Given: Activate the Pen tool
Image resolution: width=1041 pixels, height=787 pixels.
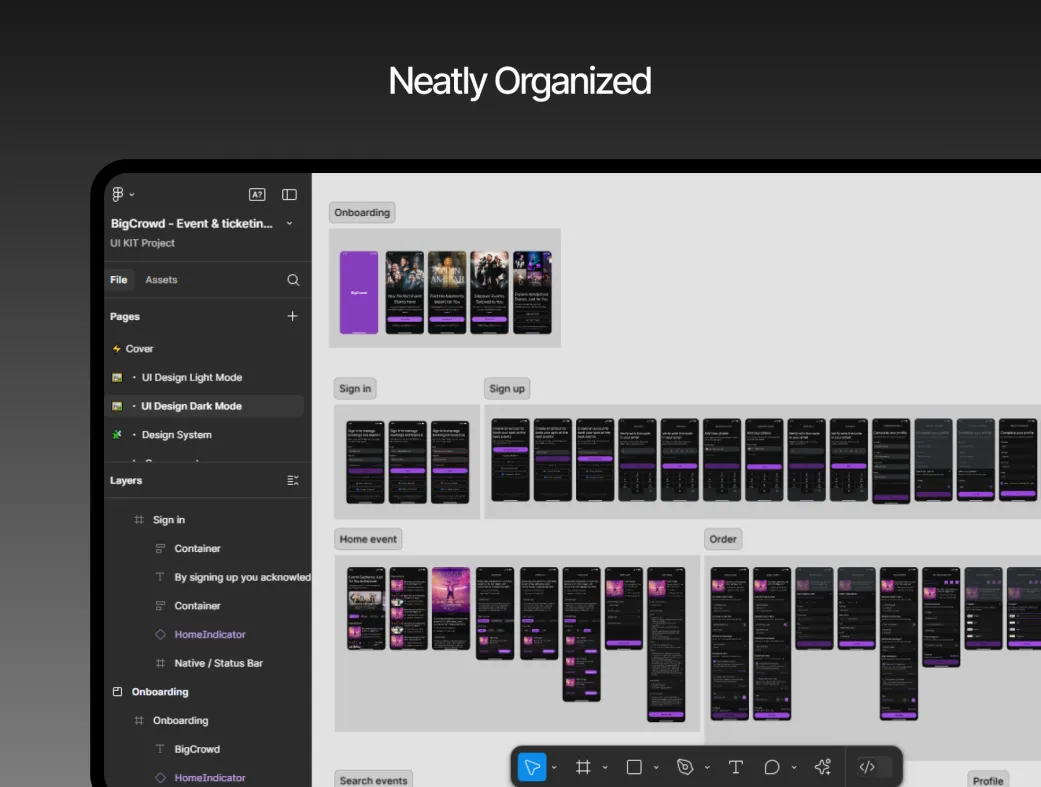Looking at the screenshot, I should point(685,767).
